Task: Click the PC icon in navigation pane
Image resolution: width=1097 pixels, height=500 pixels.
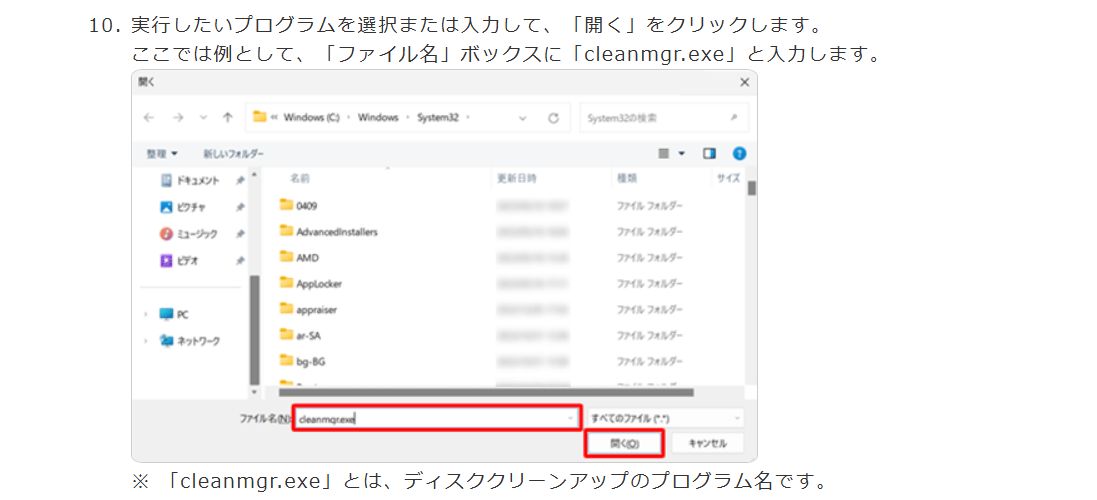Action: point(166,315)
